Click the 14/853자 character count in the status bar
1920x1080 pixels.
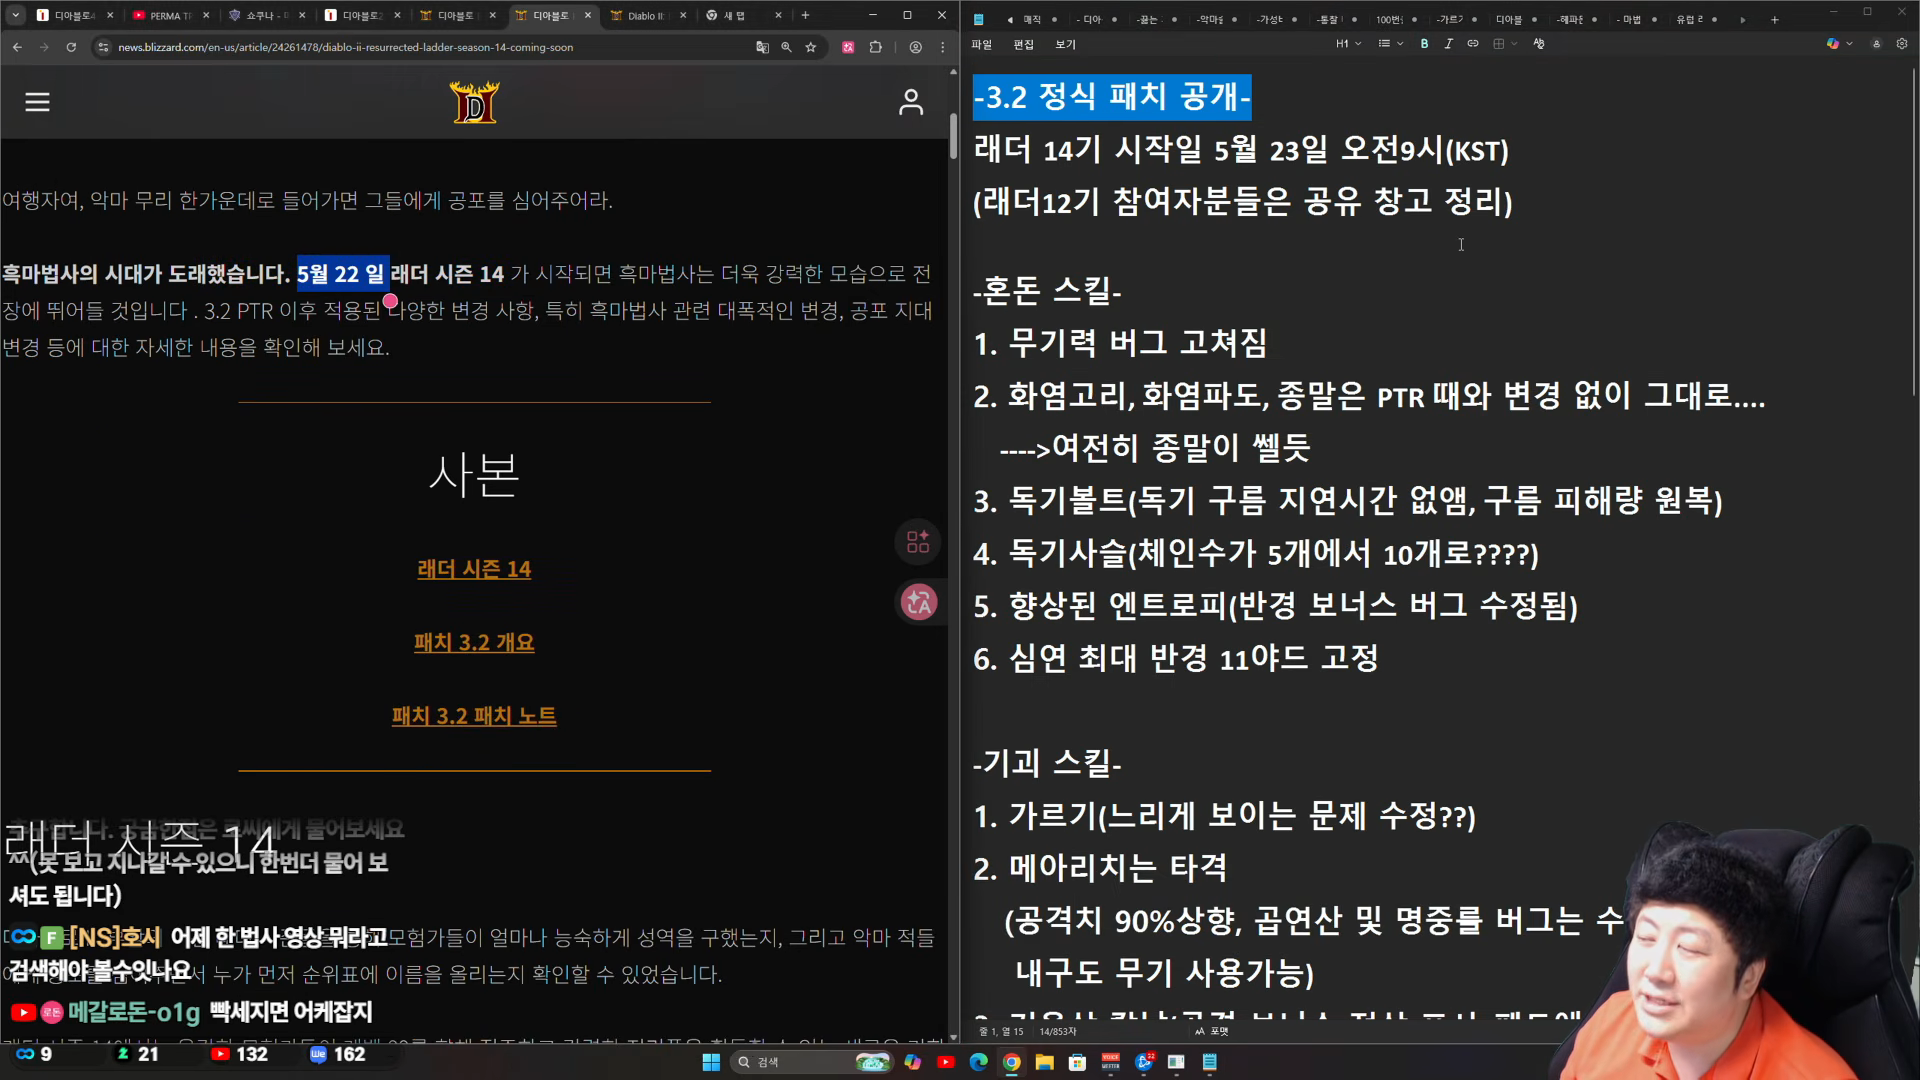[1058, 1031]
